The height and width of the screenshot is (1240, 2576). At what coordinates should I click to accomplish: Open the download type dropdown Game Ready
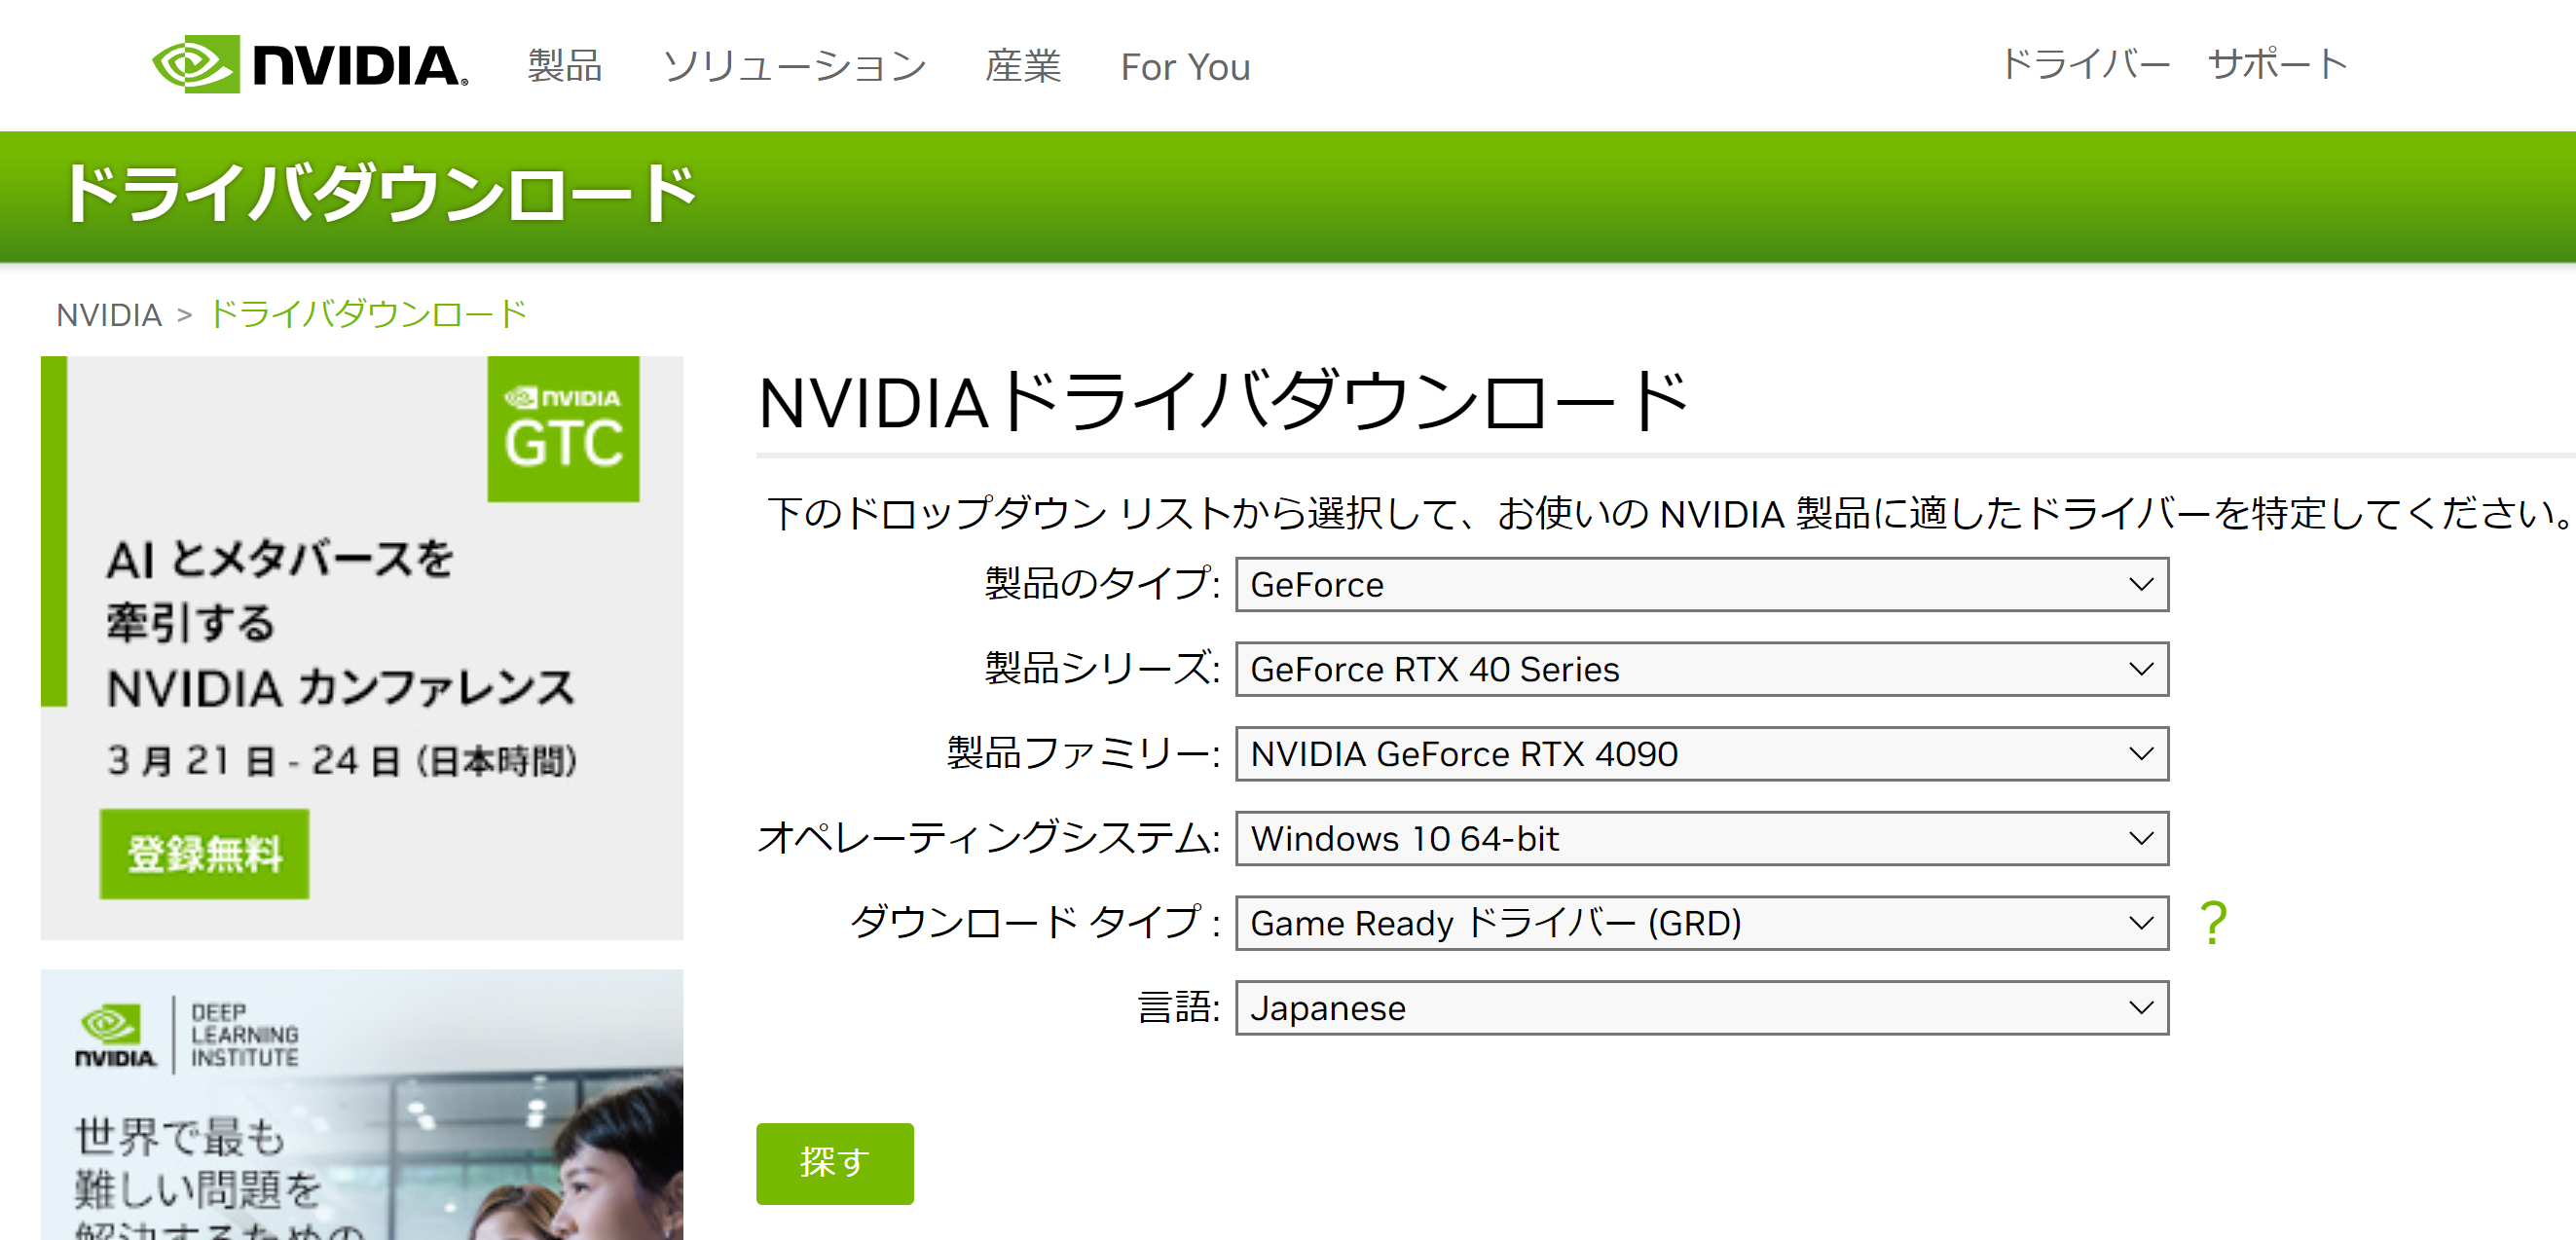1702,922
